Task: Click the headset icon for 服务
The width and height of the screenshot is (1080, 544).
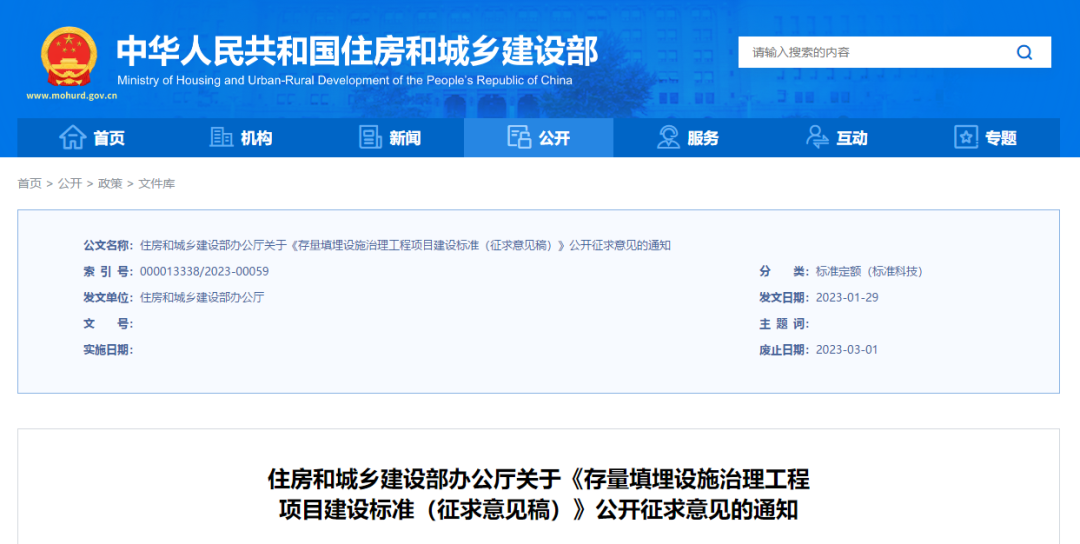Action: [668, 138]
